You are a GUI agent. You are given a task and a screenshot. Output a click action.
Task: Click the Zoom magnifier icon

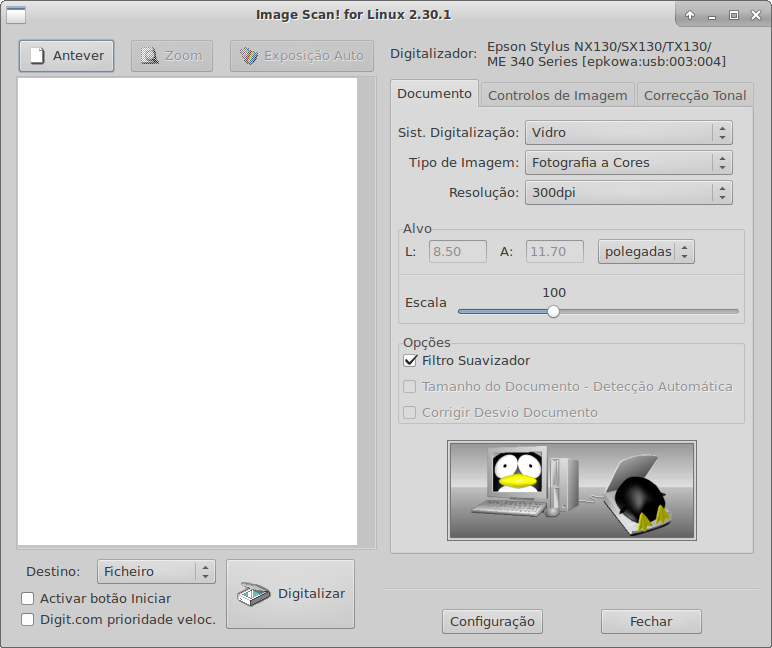150,56
